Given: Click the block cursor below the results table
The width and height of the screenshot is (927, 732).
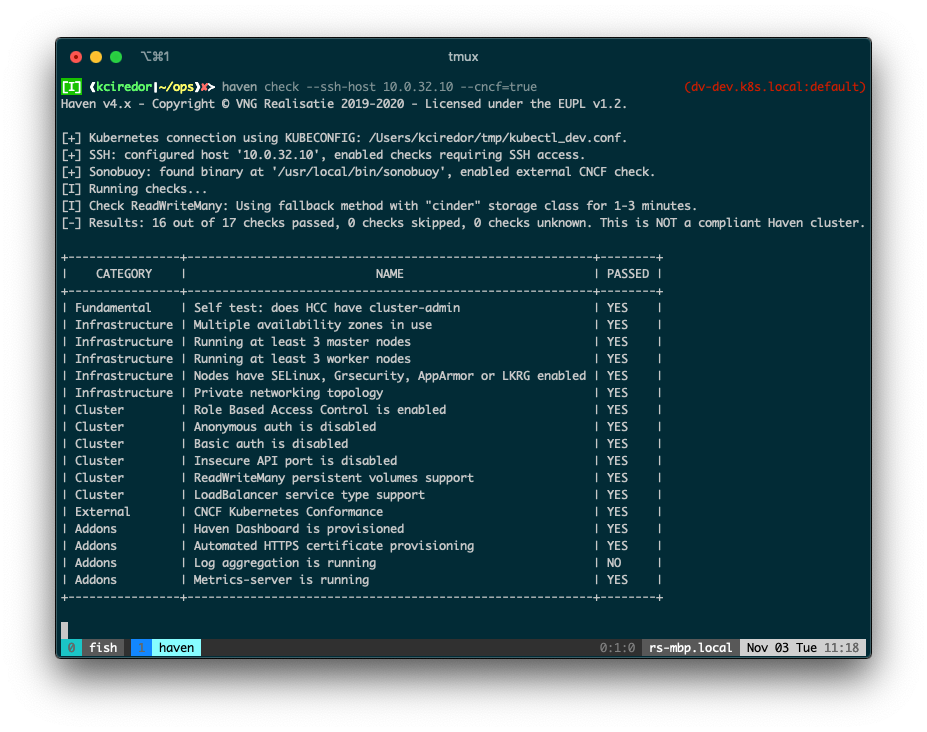Looking at the screenshot, I should [66, 631].
